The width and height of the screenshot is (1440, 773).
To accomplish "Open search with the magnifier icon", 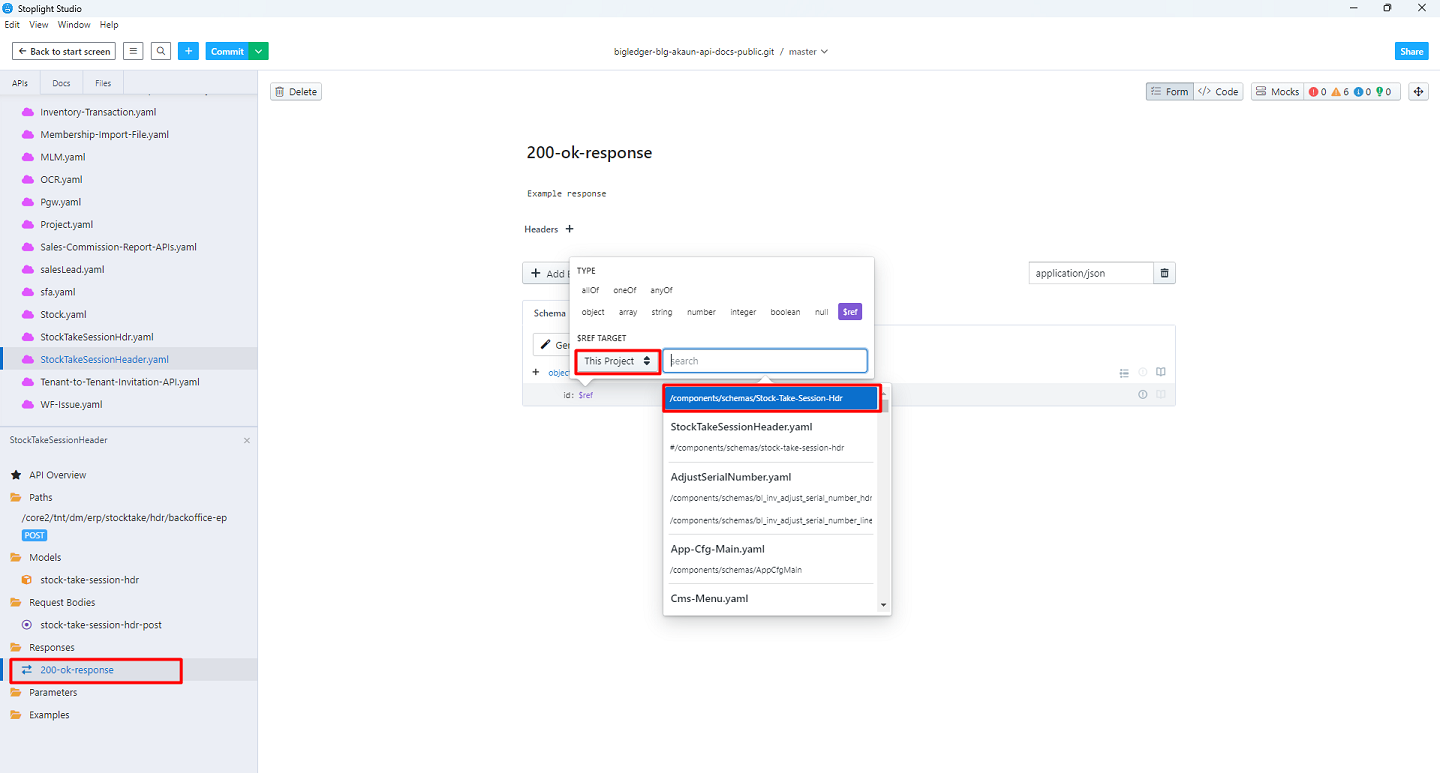I will point(161,51).
